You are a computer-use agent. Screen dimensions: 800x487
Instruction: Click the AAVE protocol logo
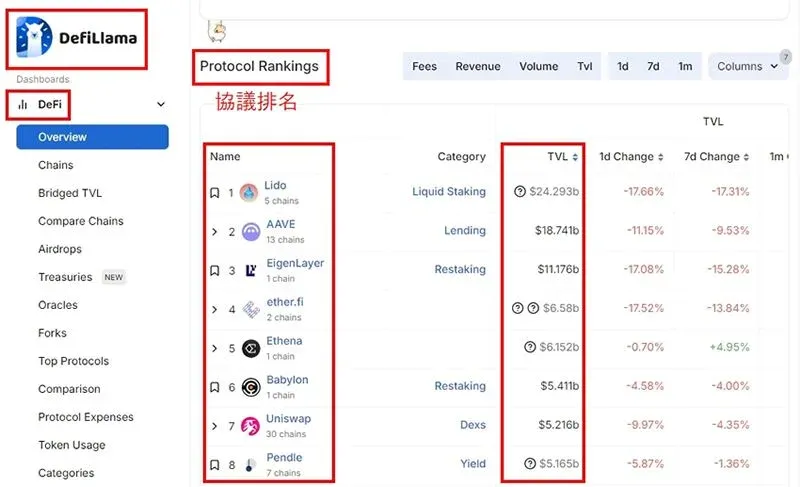[251, 232]
